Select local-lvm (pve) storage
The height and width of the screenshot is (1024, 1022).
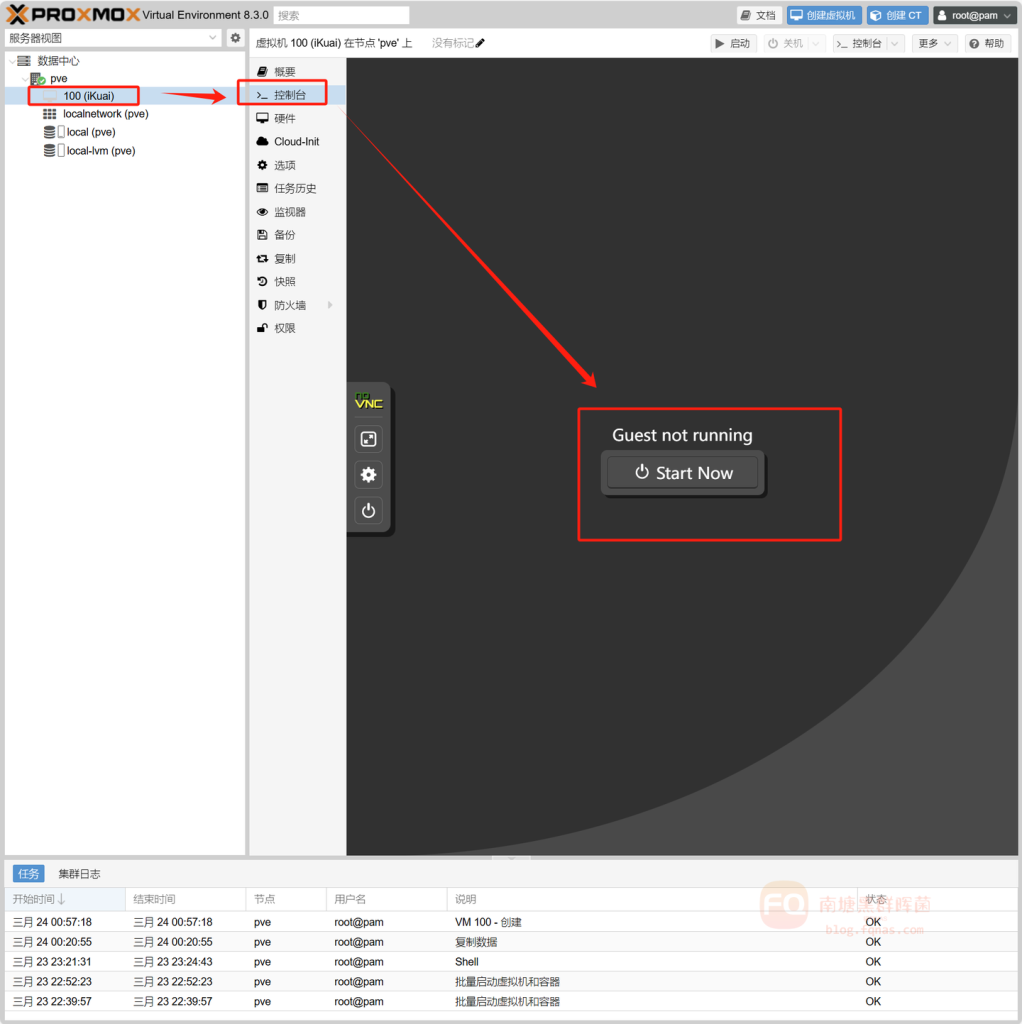[100, 151]
